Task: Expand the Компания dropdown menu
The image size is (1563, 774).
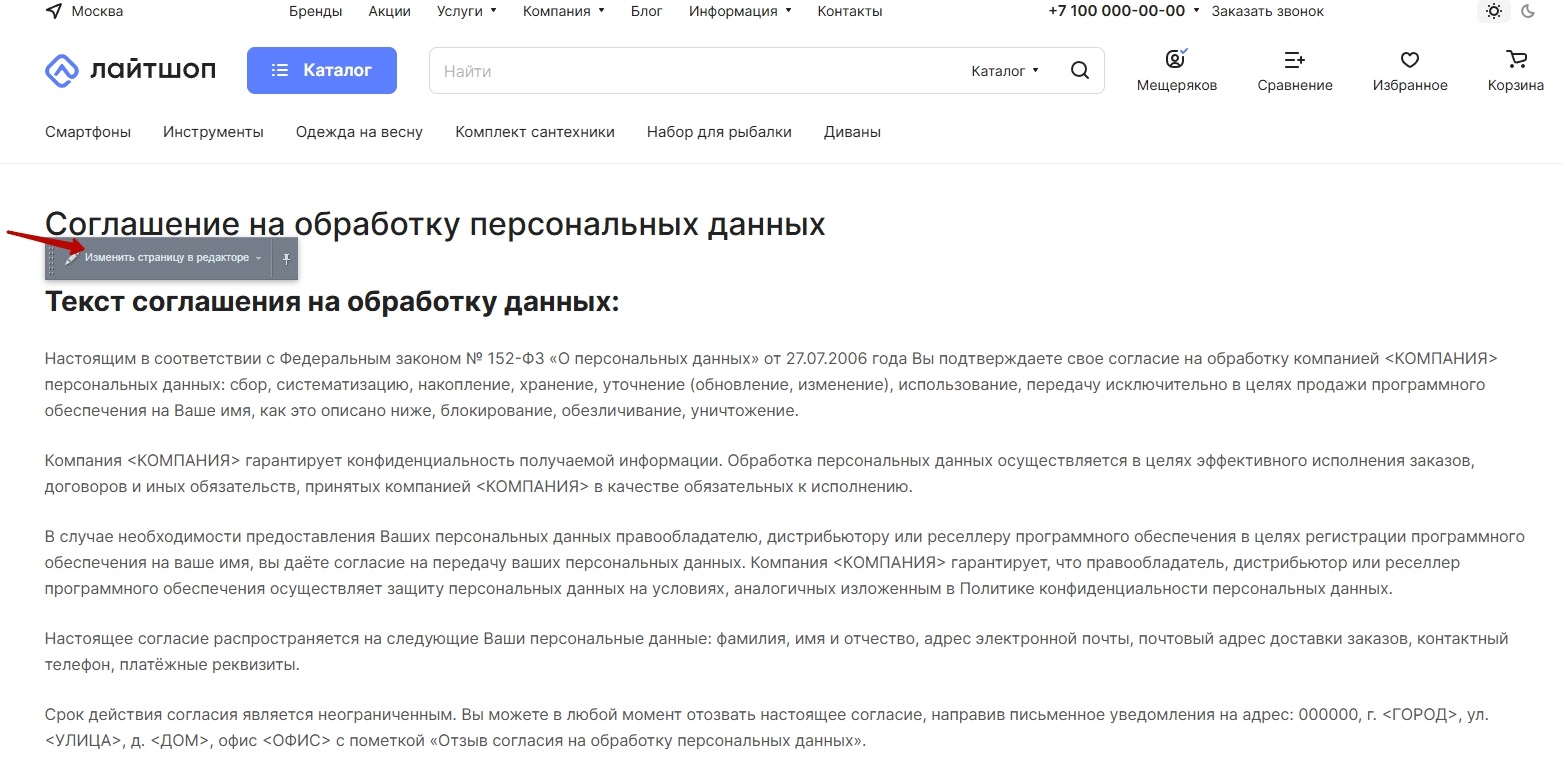Action: click(563, 12)
